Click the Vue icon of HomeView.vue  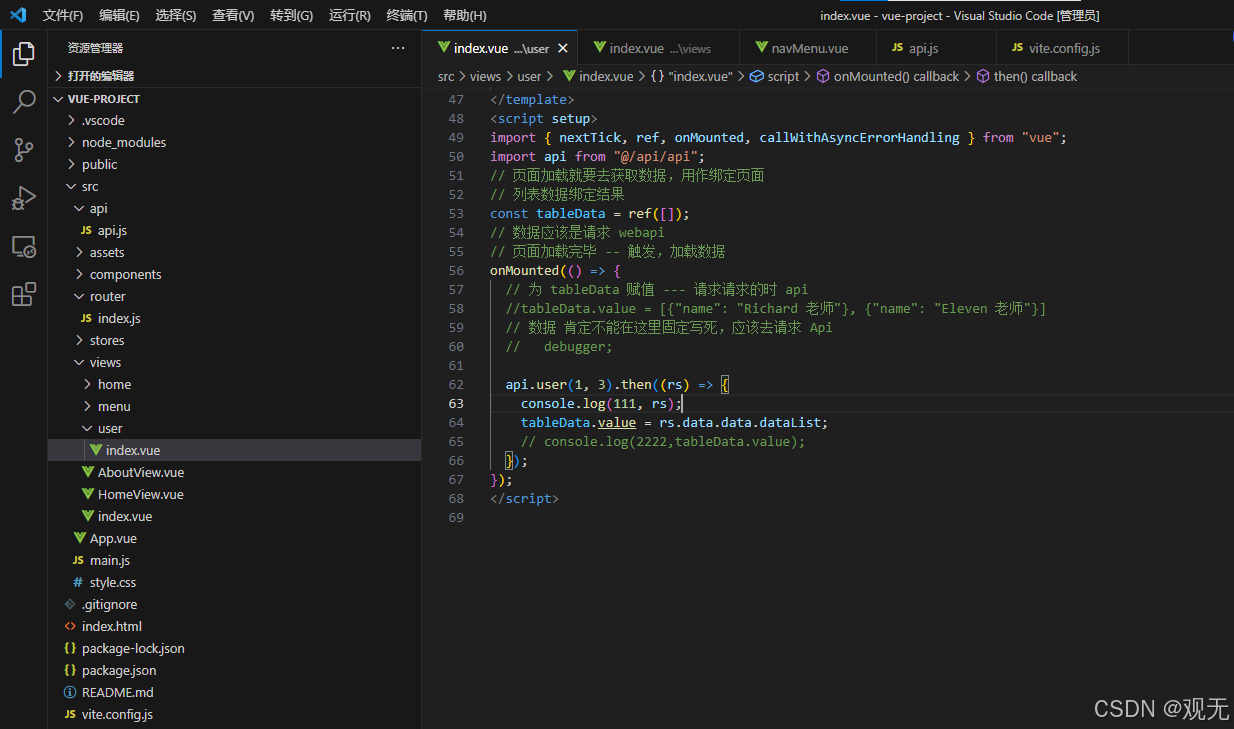(88, 494)
